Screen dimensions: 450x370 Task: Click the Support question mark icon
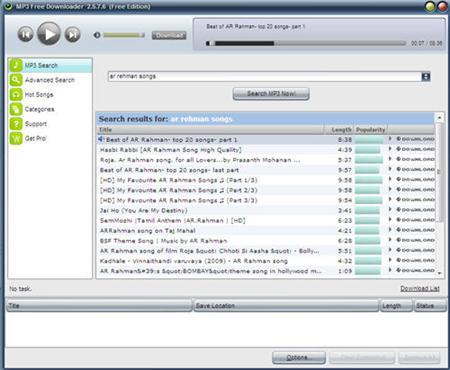(x=16, y=124)
